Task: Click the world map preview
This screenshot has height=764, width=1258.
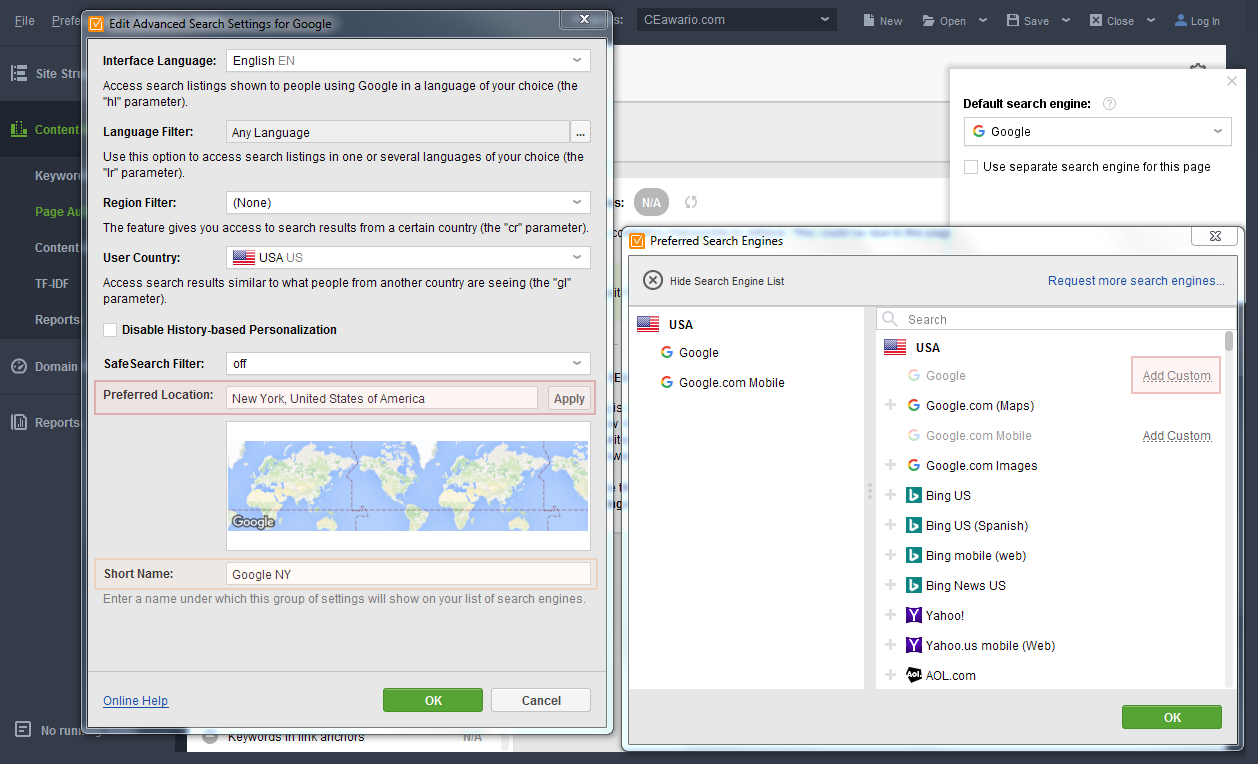Action: (x=408, y=485)
